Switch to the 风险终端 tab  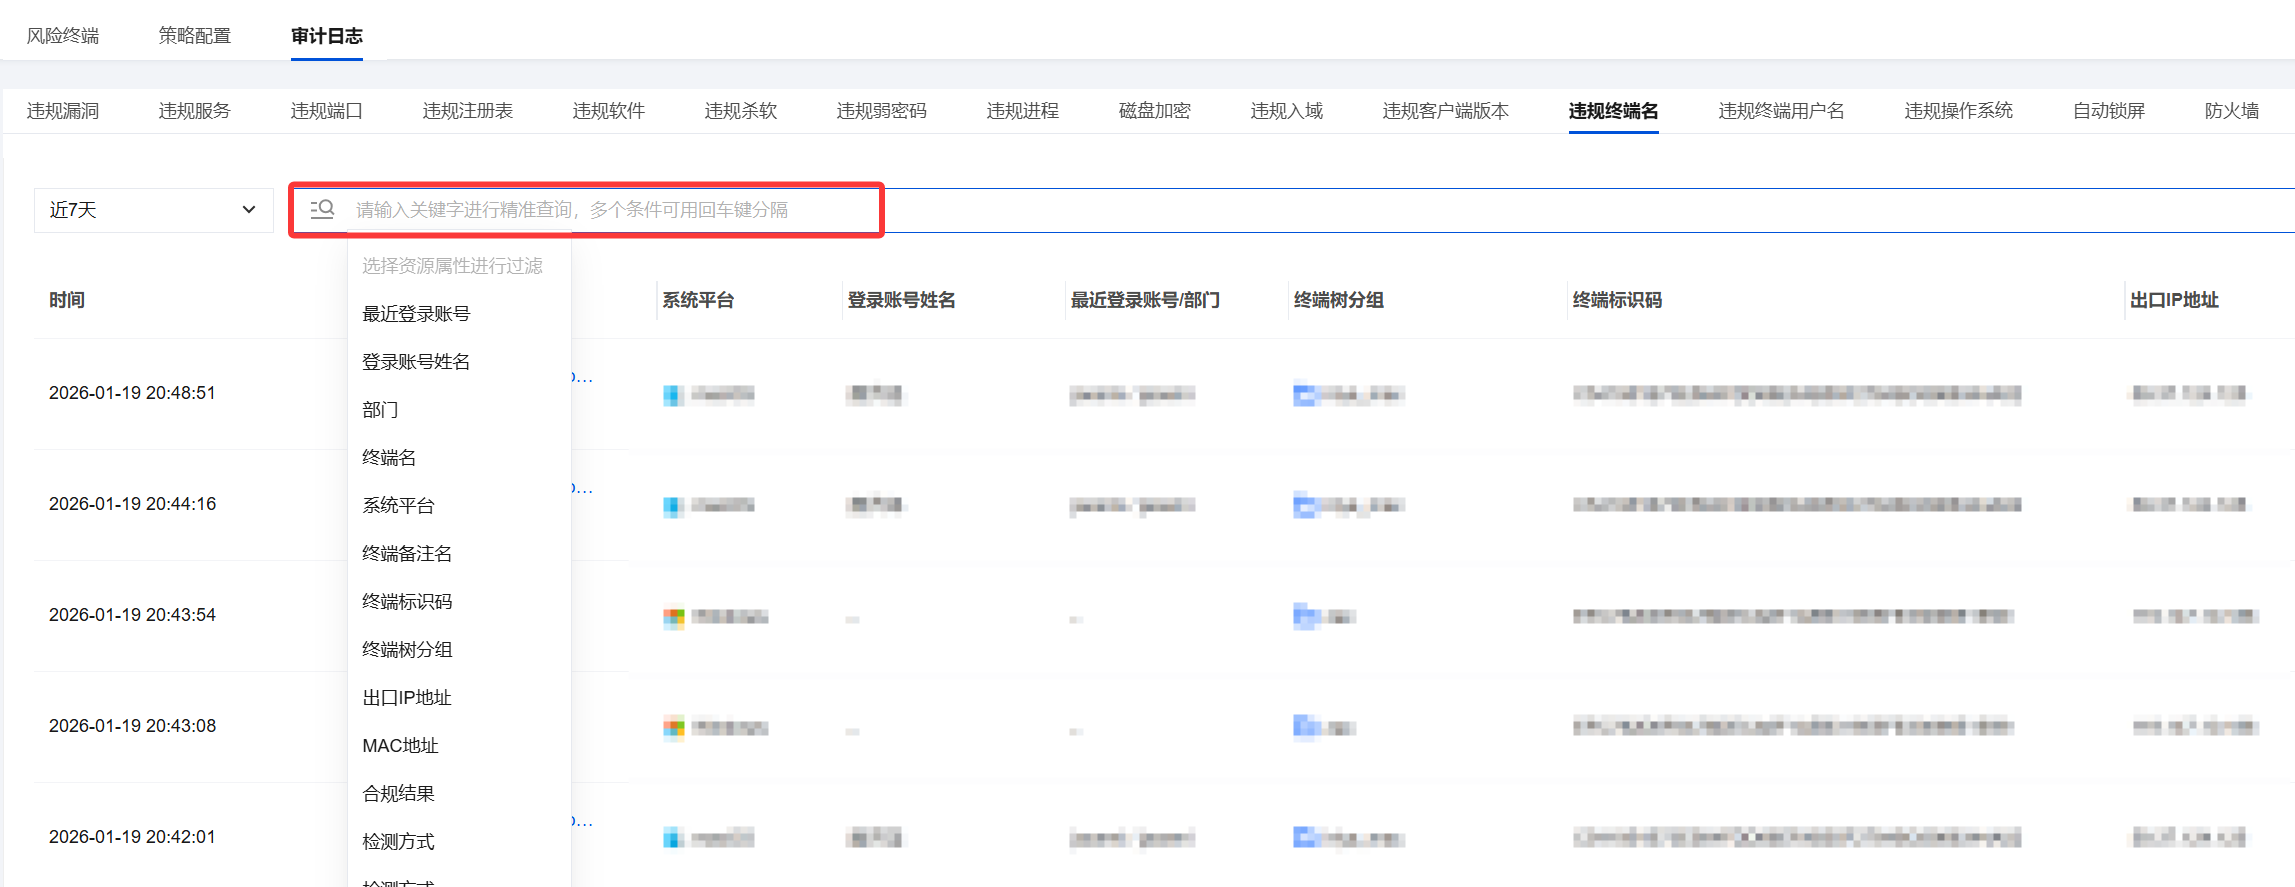(x=63, y=36)
